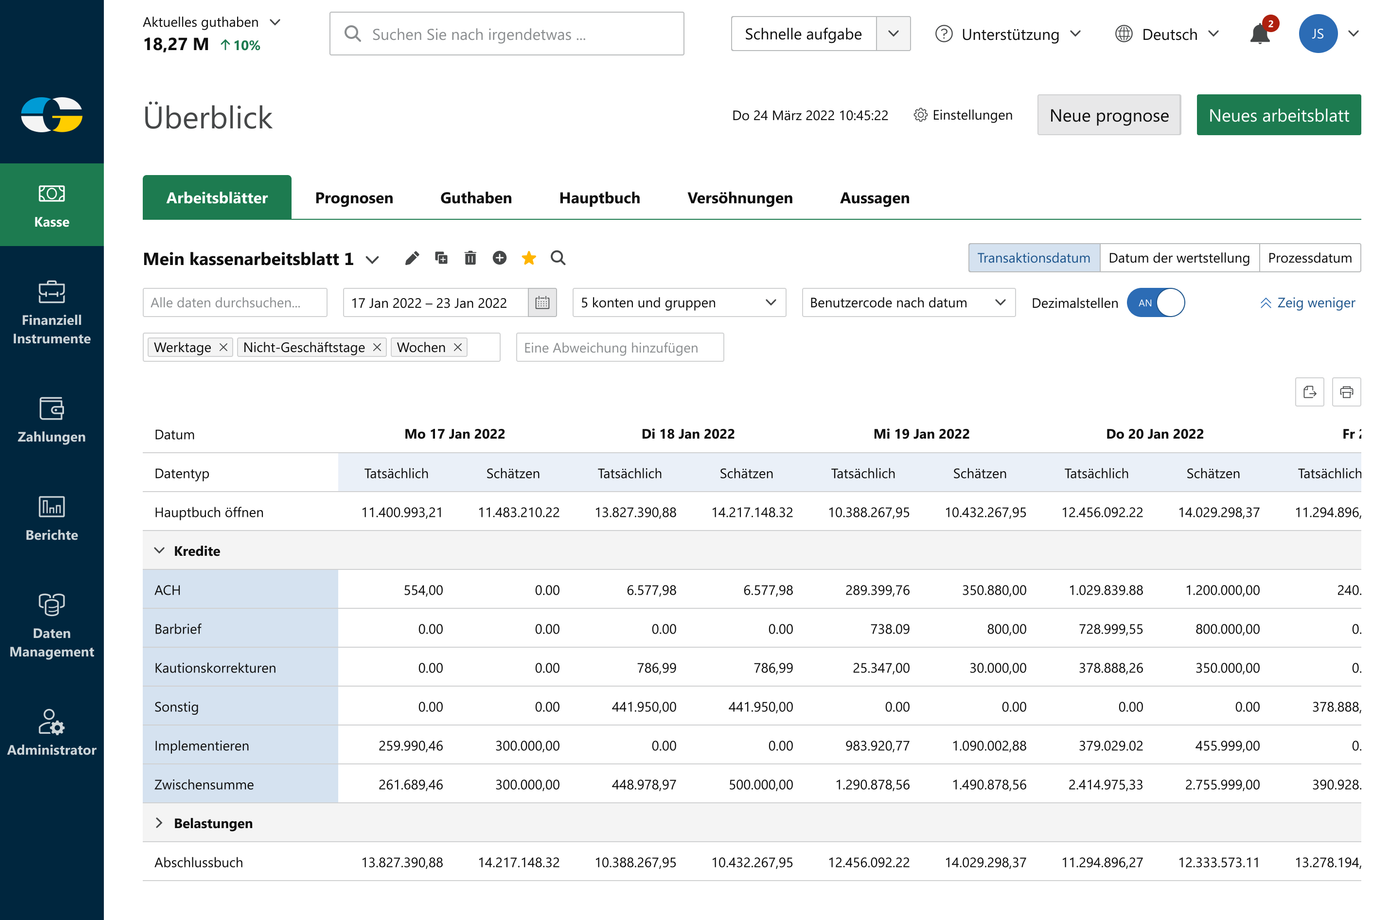The width and height of the screenshot is (1400, 920).
Task: Open Daten Management in sidebar
Action: click(52, 626)
